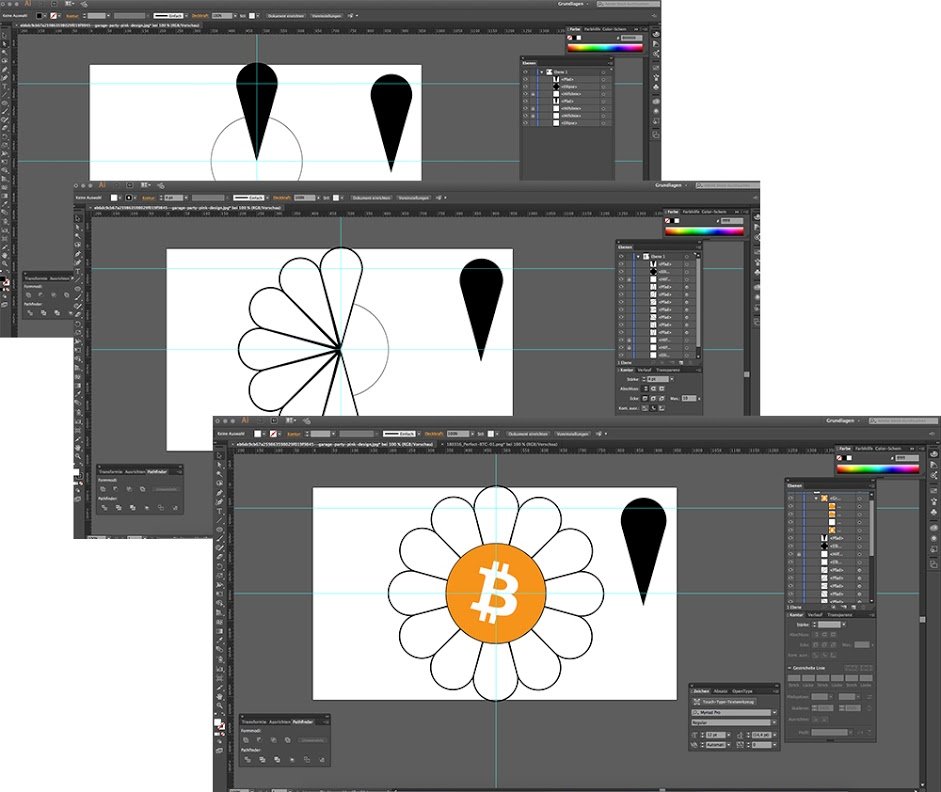Switch to the Transformieren tab in front window
The image size is (941, 792).
click(x=253, y=722)
